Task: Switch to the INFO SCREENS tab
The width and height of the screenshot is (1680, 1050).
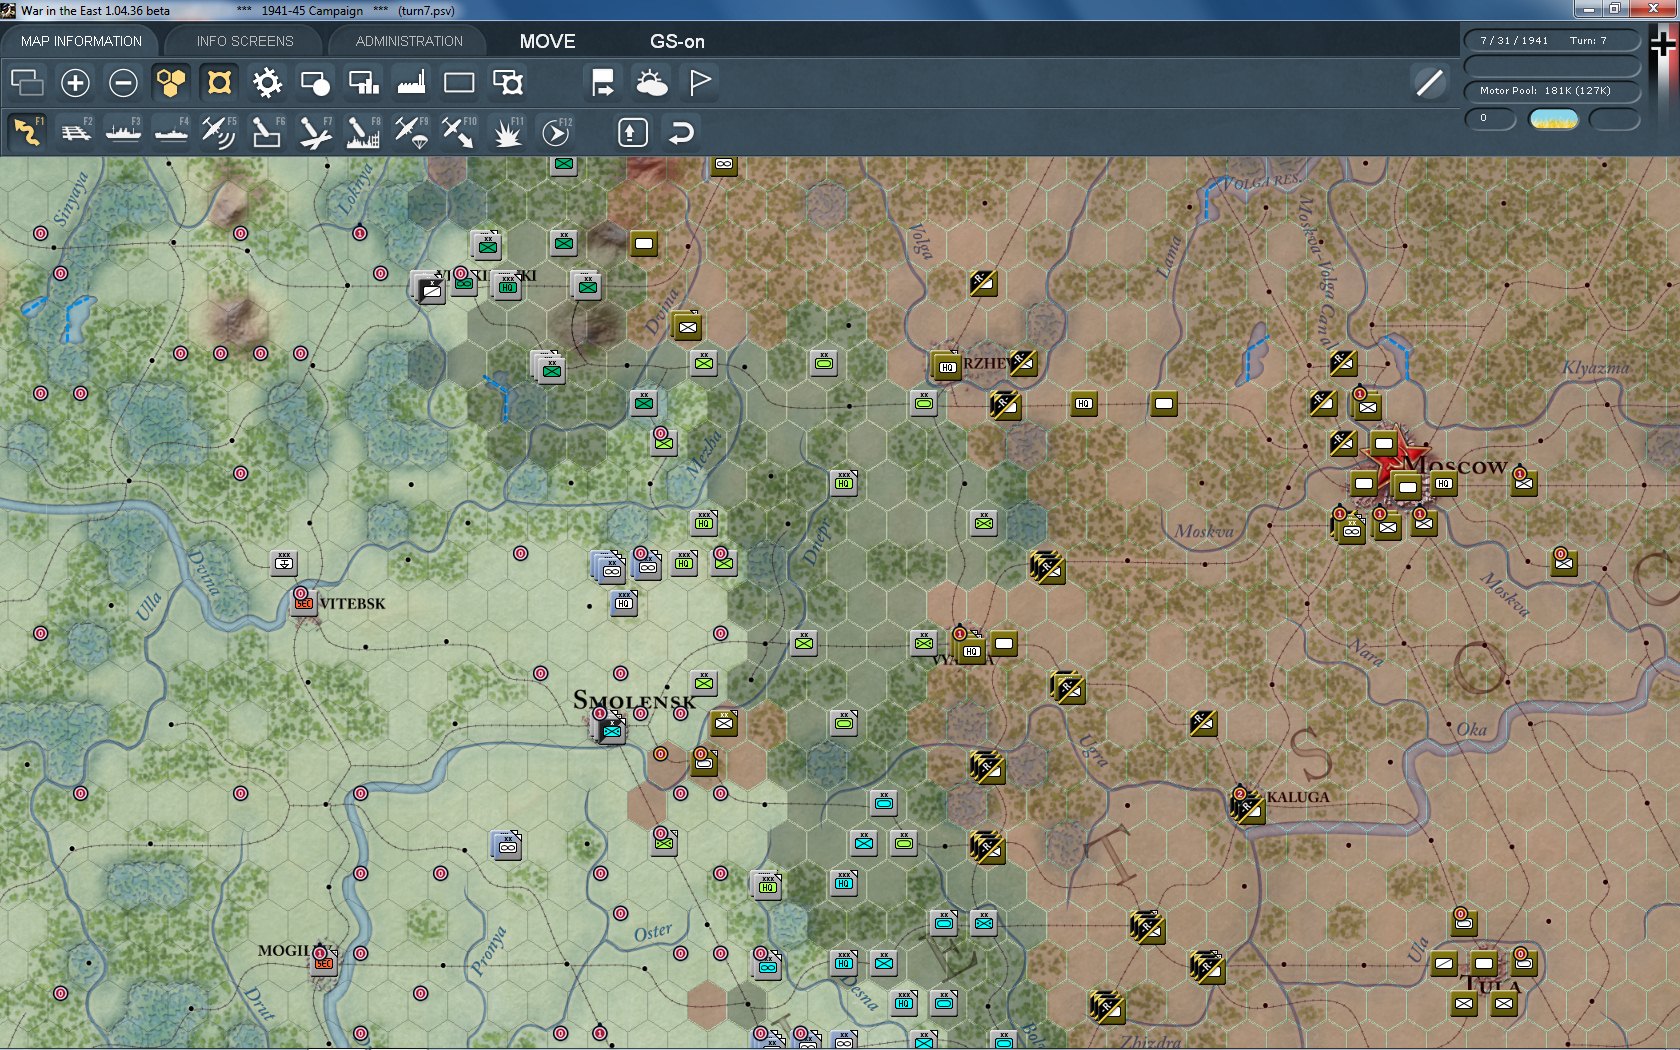Action: (245, 41)
